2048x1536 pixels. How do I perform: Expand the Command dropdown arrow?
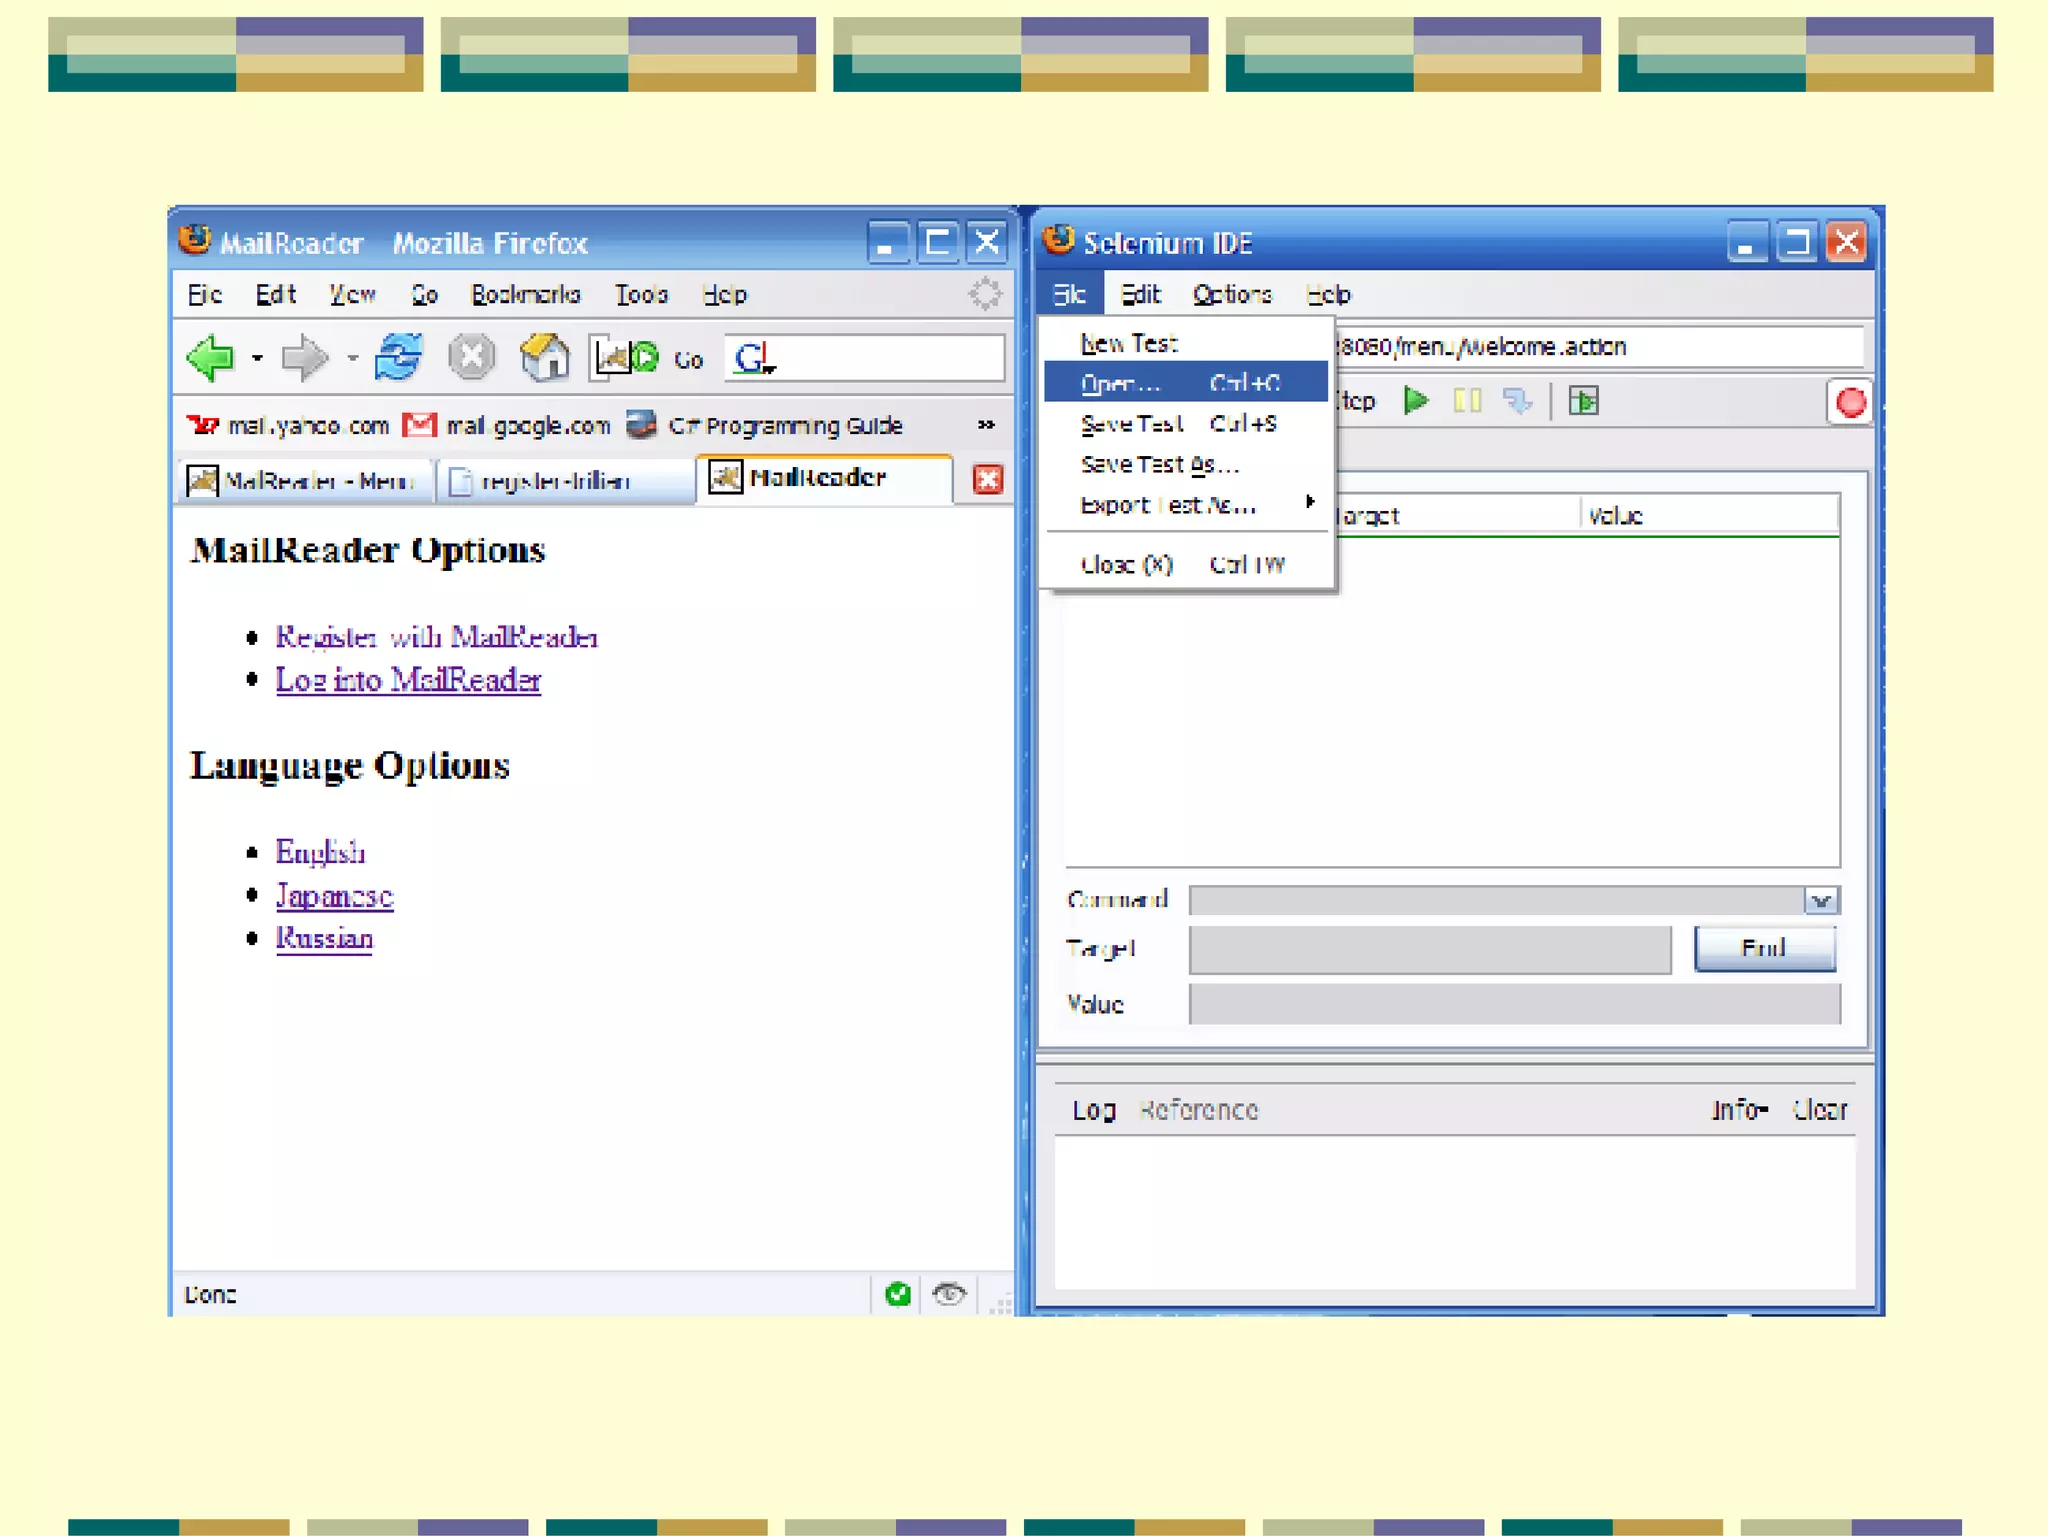tap(1821, 900)
